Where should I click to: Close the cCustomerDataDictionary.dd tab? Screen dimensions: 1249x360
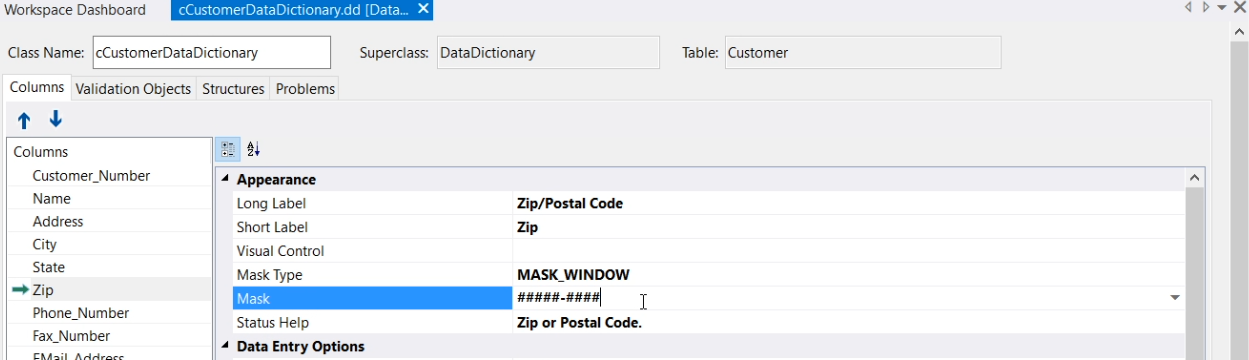pyautogui.click(x=423, y=9)
